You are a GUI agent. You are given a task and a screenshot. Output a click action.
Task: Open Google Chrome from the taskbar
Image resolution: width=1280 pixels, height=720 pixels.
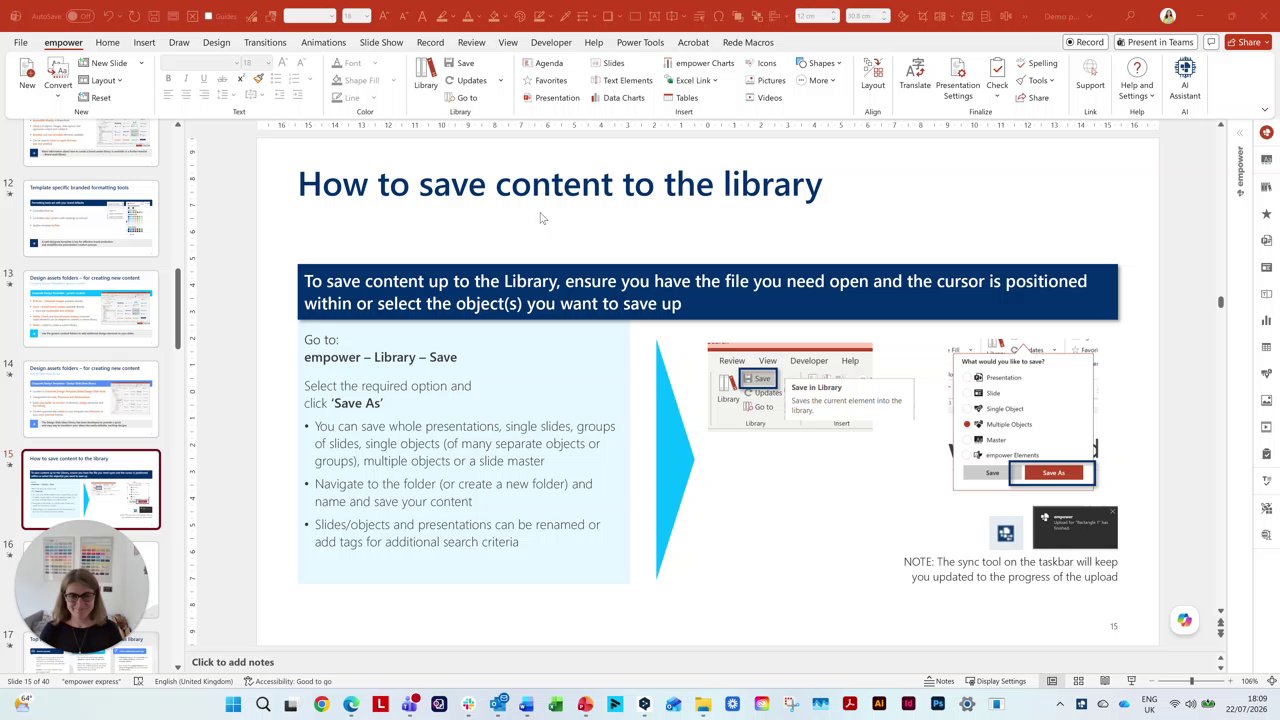(321, 705)
